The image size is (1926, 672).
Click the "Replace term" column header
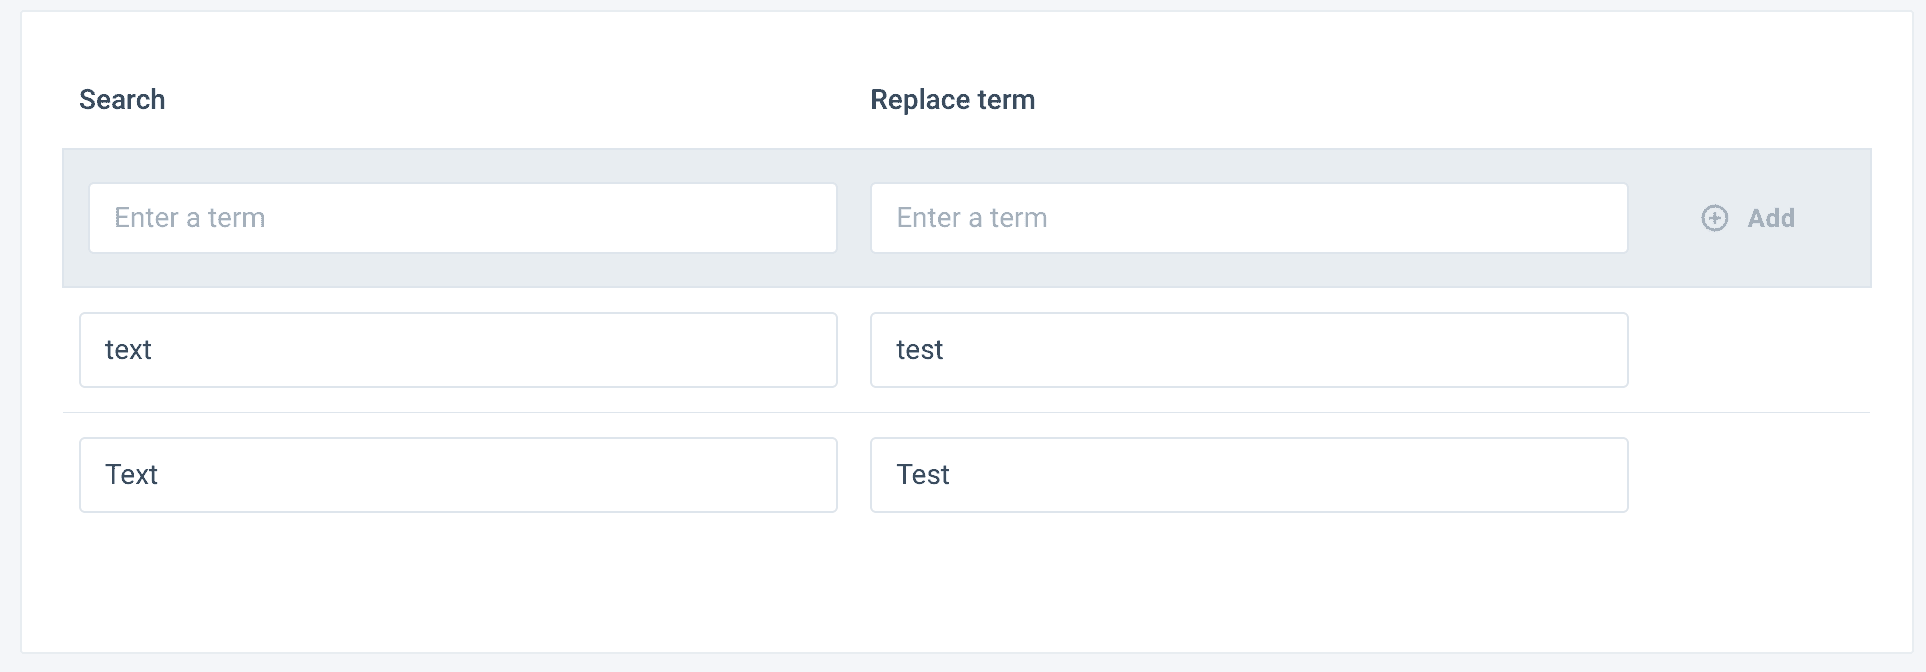click(952, 100)
